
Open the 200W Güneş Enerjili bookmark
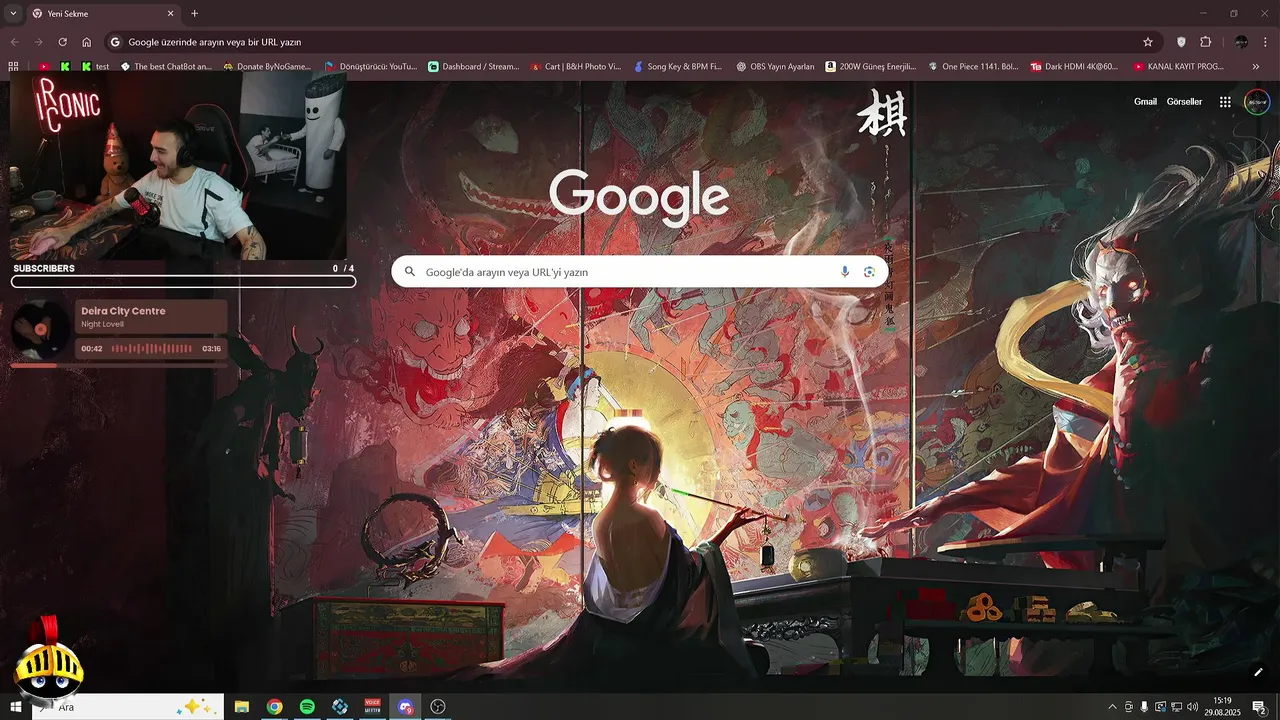(870, 66)
